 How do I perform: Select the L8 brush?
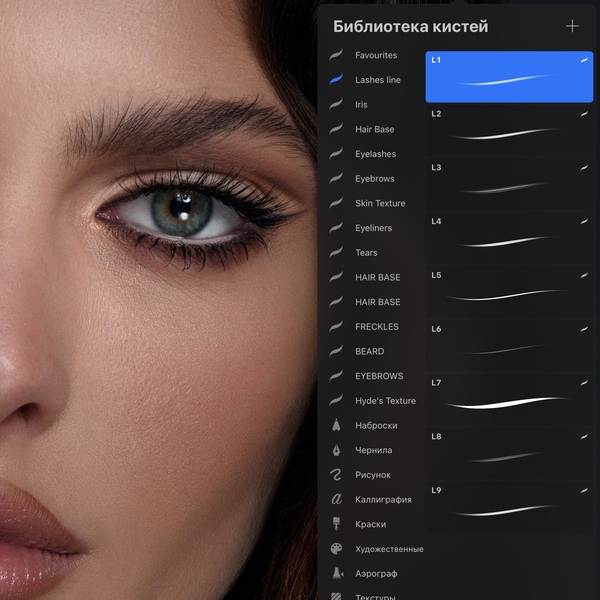point(509,453)
